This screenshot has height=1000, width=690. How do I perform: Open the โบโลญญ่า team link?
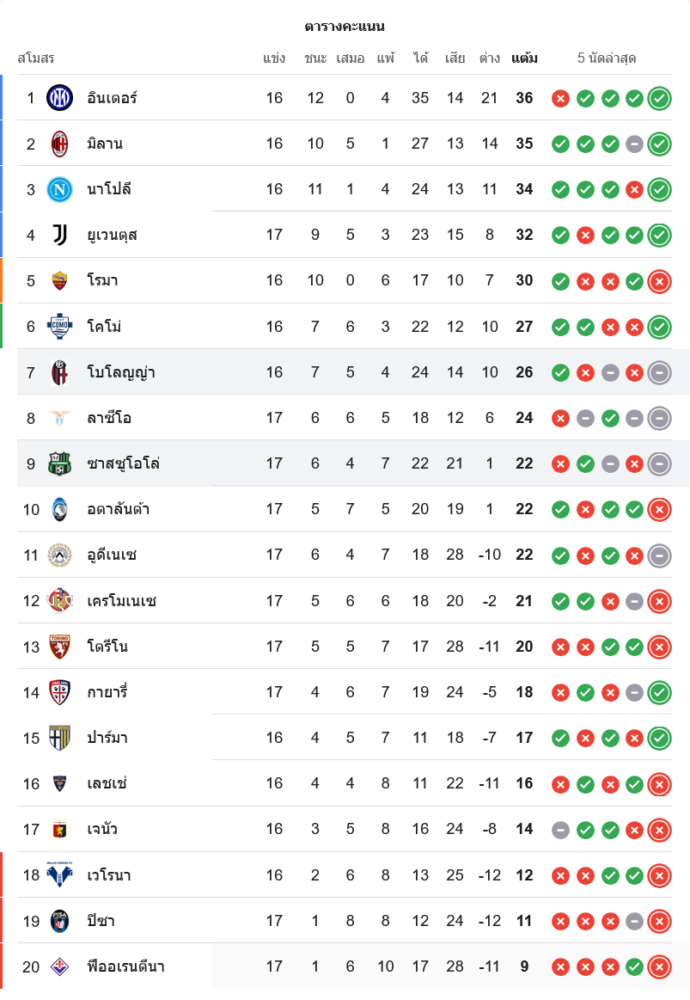pyautogui.click(x=121, y=373)
